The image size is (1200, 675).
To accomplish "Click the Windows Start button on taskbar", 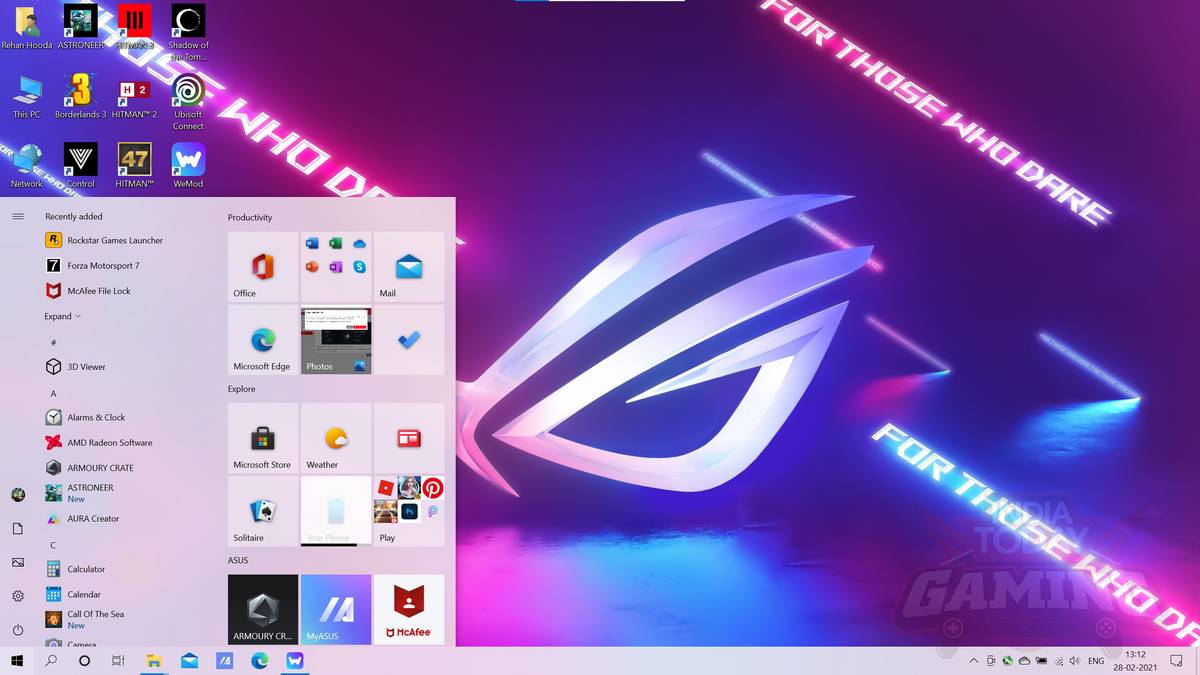I will click(x=17, y=661).
